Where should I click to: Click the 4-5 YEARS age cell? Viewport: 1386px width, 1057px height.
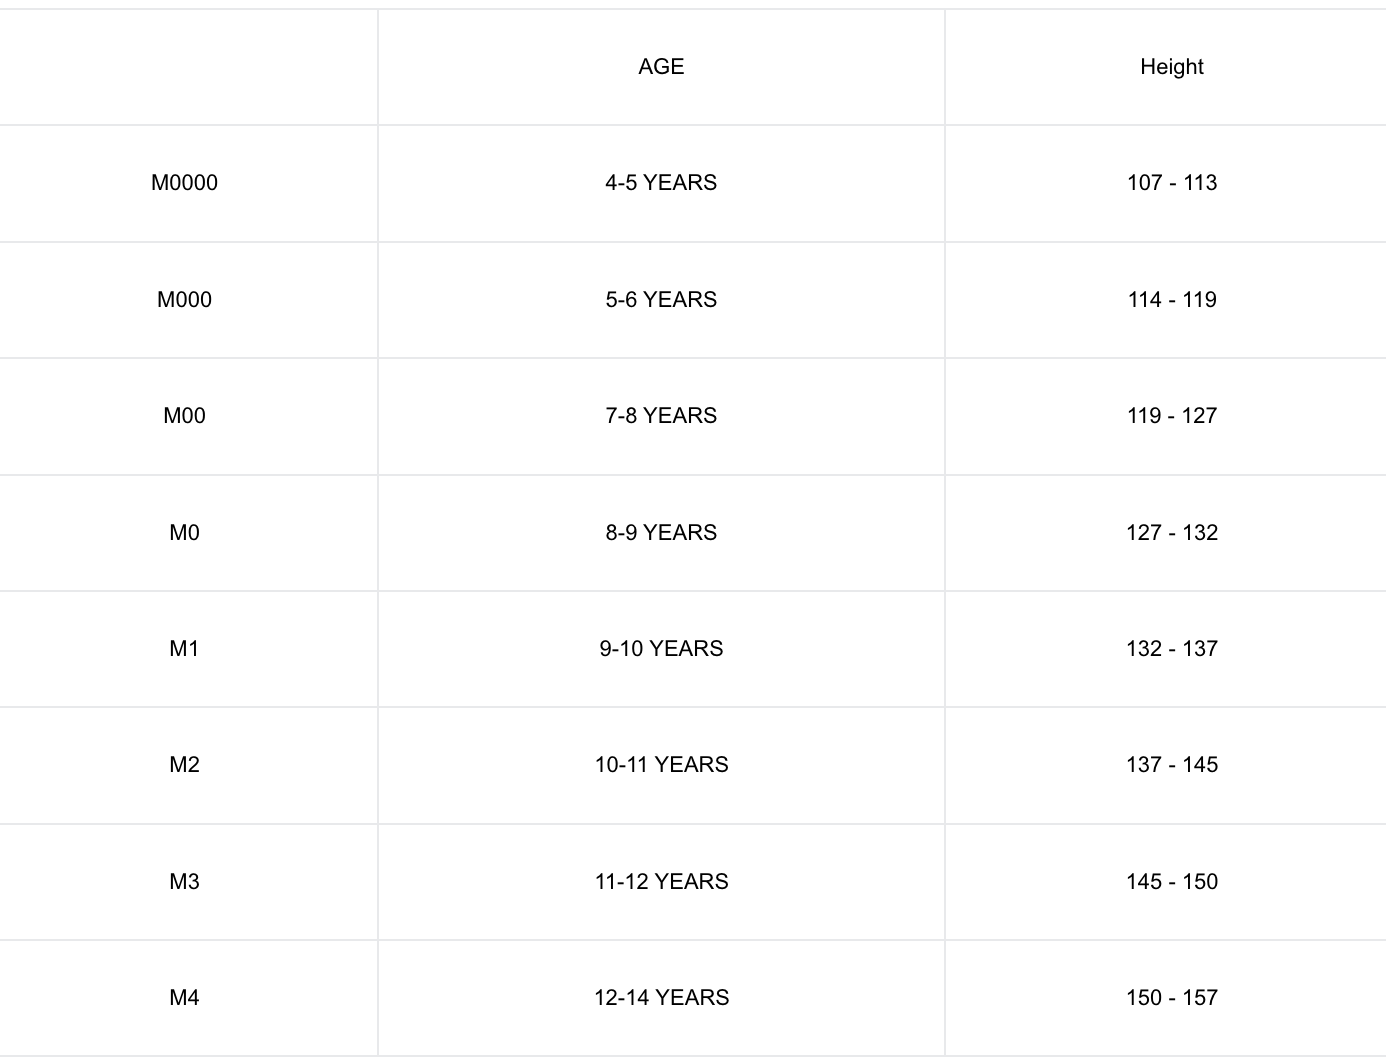coord(661,183)
